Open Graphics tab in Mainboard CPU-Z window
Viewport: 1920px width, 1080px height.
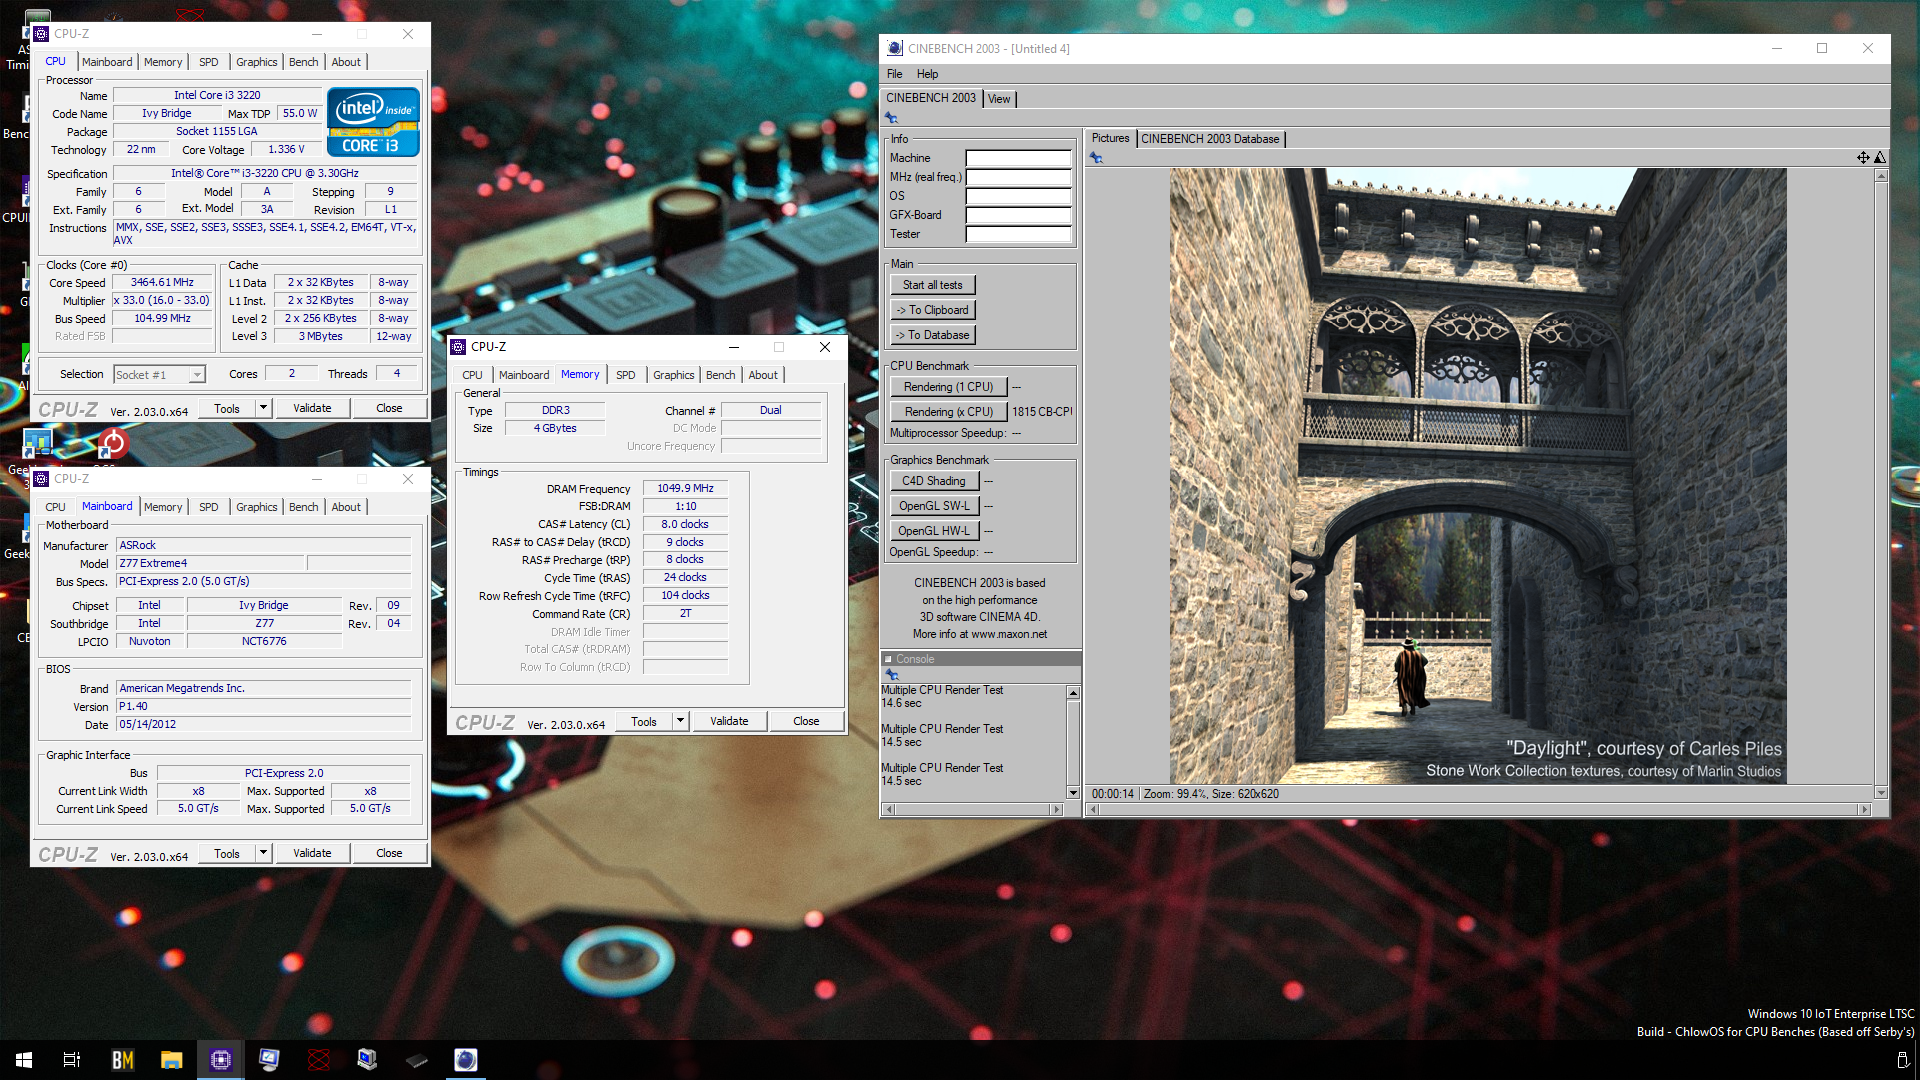256,507
